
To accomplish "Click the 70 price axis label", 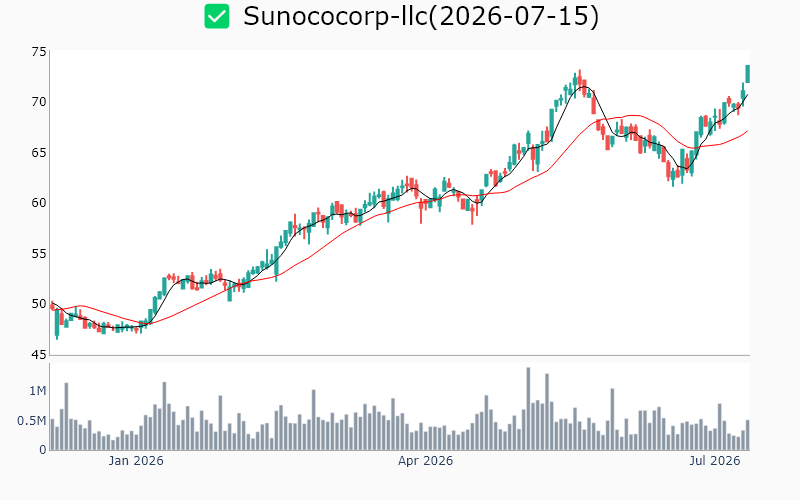I will pos(39,102).
